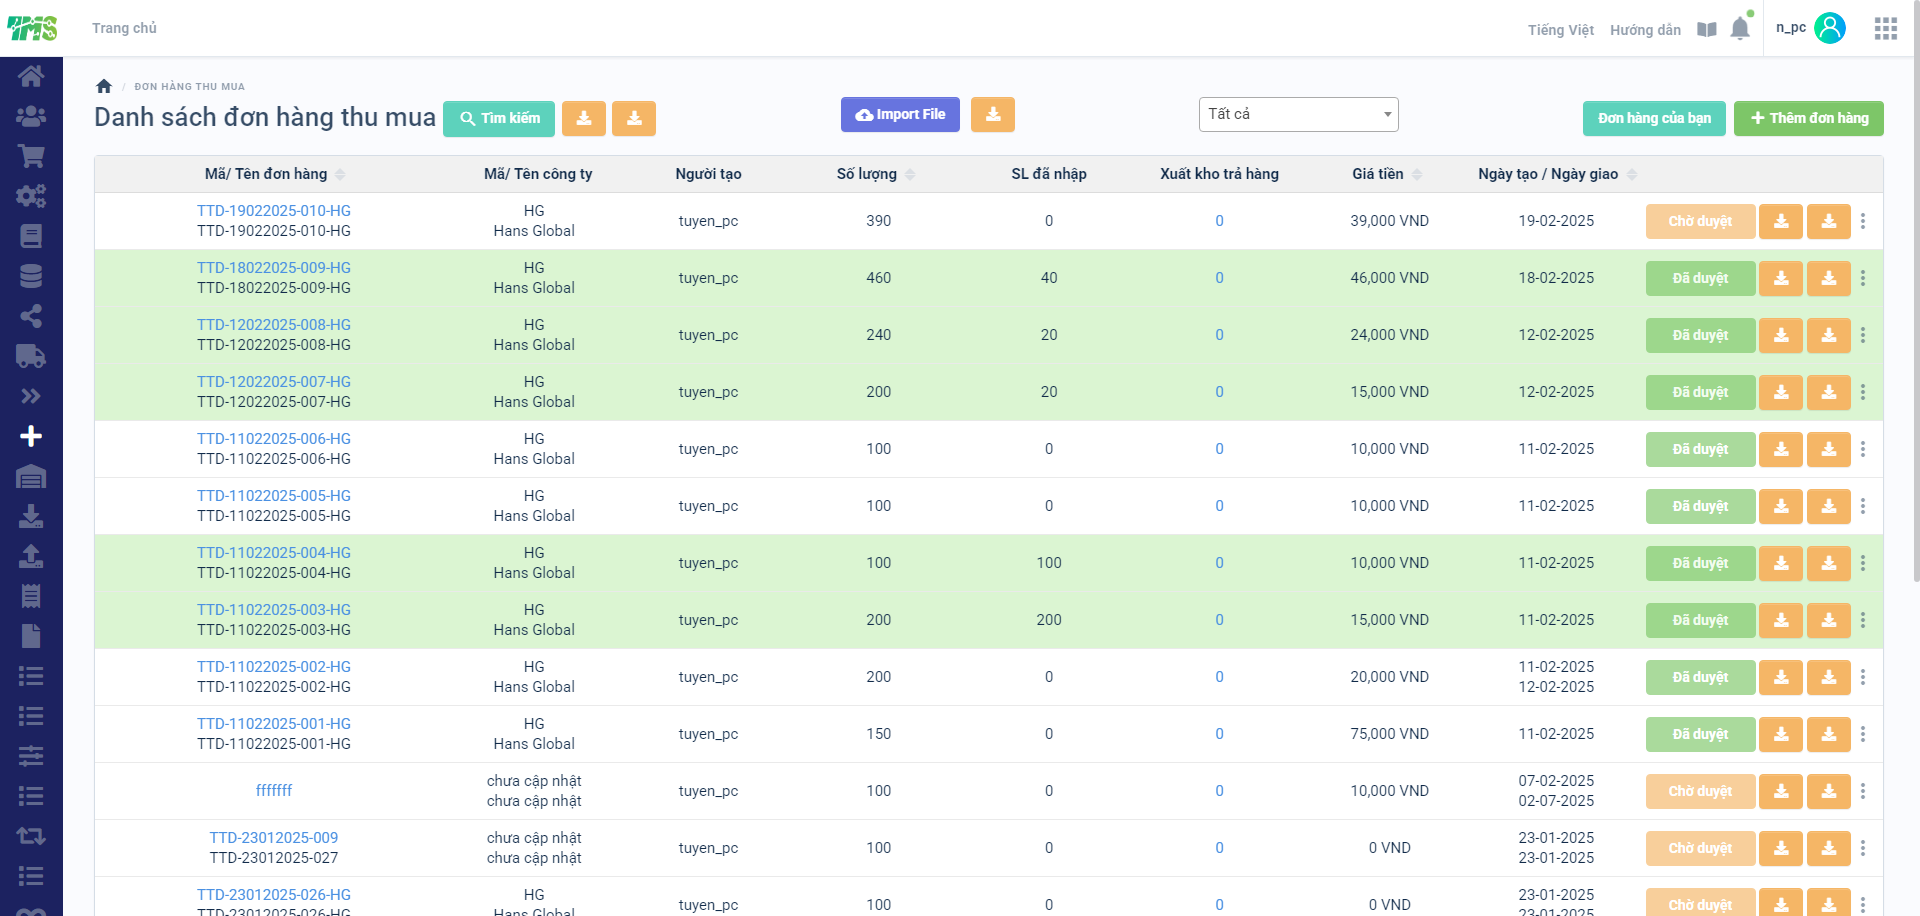The width and height of the screenshot is (1920, 916).
Task: Click second download icon in TTD-12022025-008-HG row
Action: pyautogui.click(x=1829, y=335)
